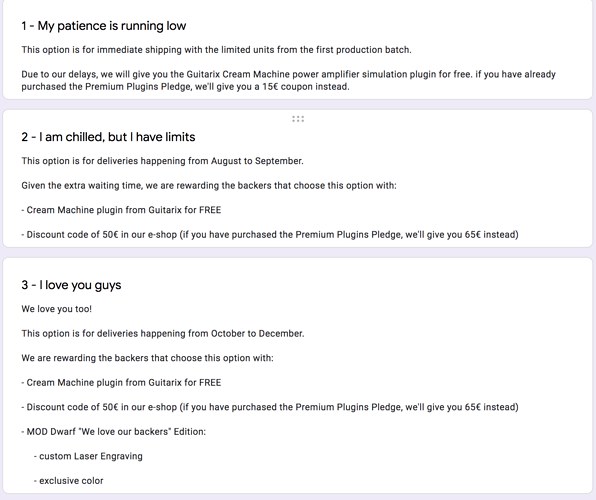Select the '1 - My patience is running low' heading
This screenshot has height=500, width=596.
pos(104,26)
